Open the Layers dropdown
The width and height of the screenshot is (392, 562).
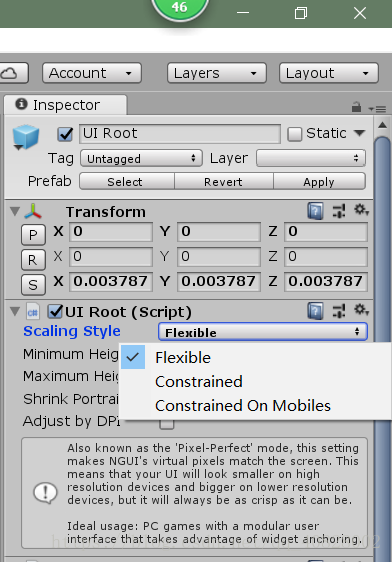click(217, 73)
